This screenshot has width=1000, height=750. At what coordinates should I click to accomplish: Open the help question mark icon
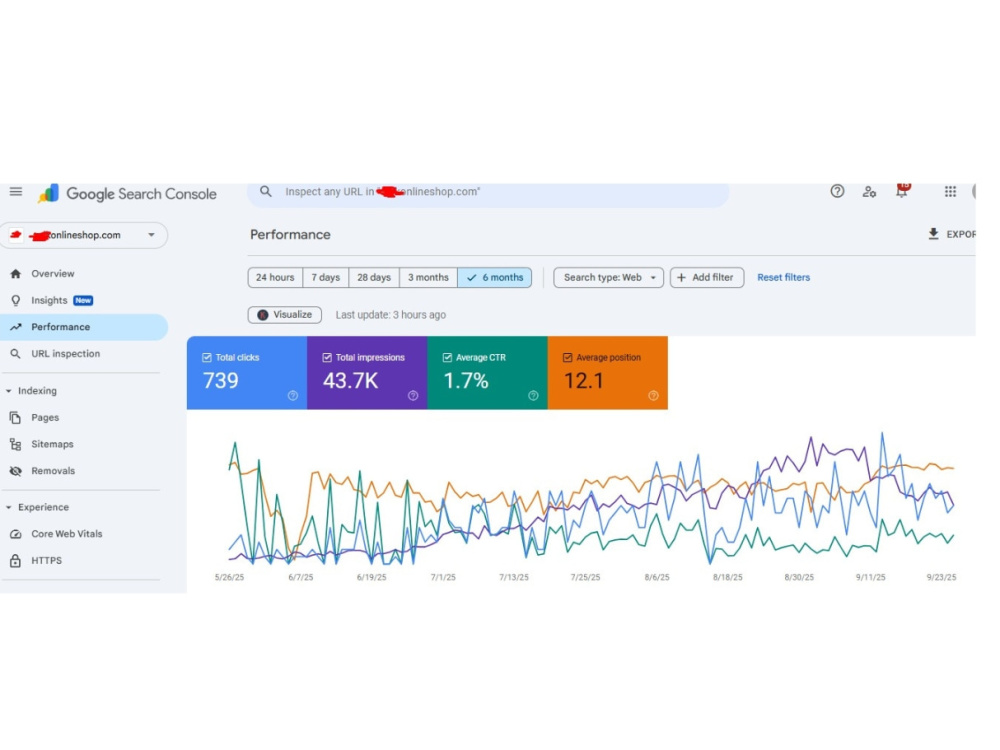point(837,191)
